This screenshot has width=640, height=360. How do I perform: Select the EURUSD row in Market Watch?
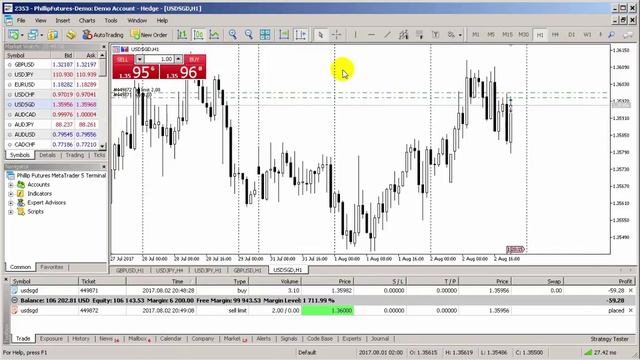pyautogui.click(x=52, y=84)
